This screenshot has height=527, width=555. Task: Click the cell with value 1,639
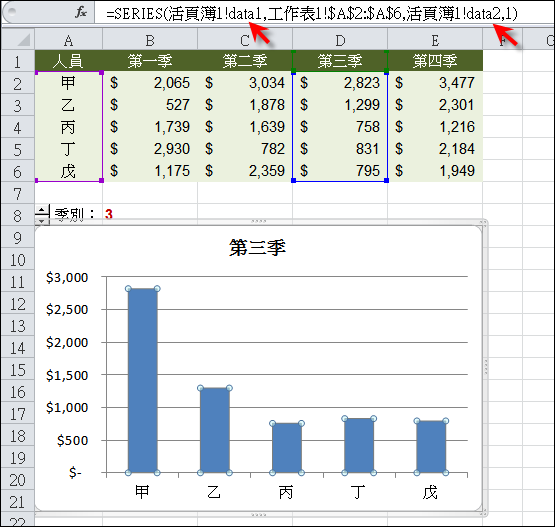tap(245, 127)
